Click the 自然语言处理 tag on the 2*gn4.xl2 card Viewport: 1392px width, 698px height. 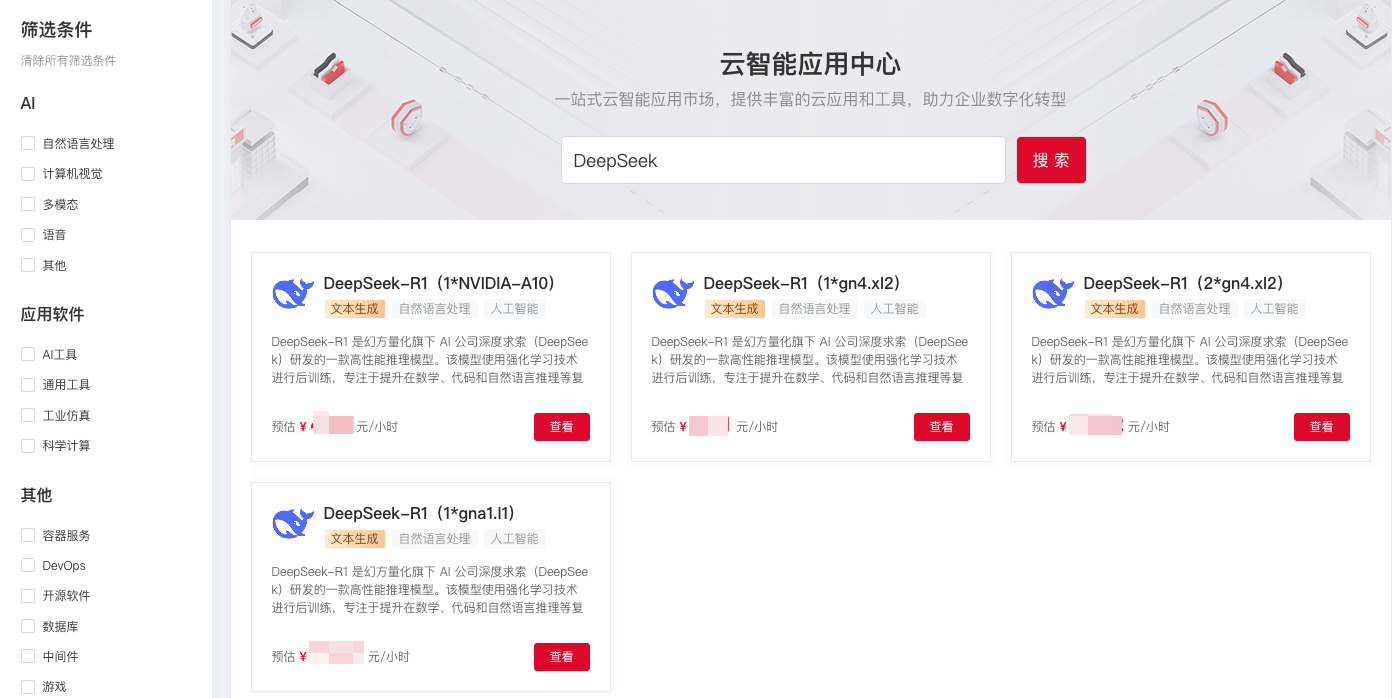pos(1195,309)
